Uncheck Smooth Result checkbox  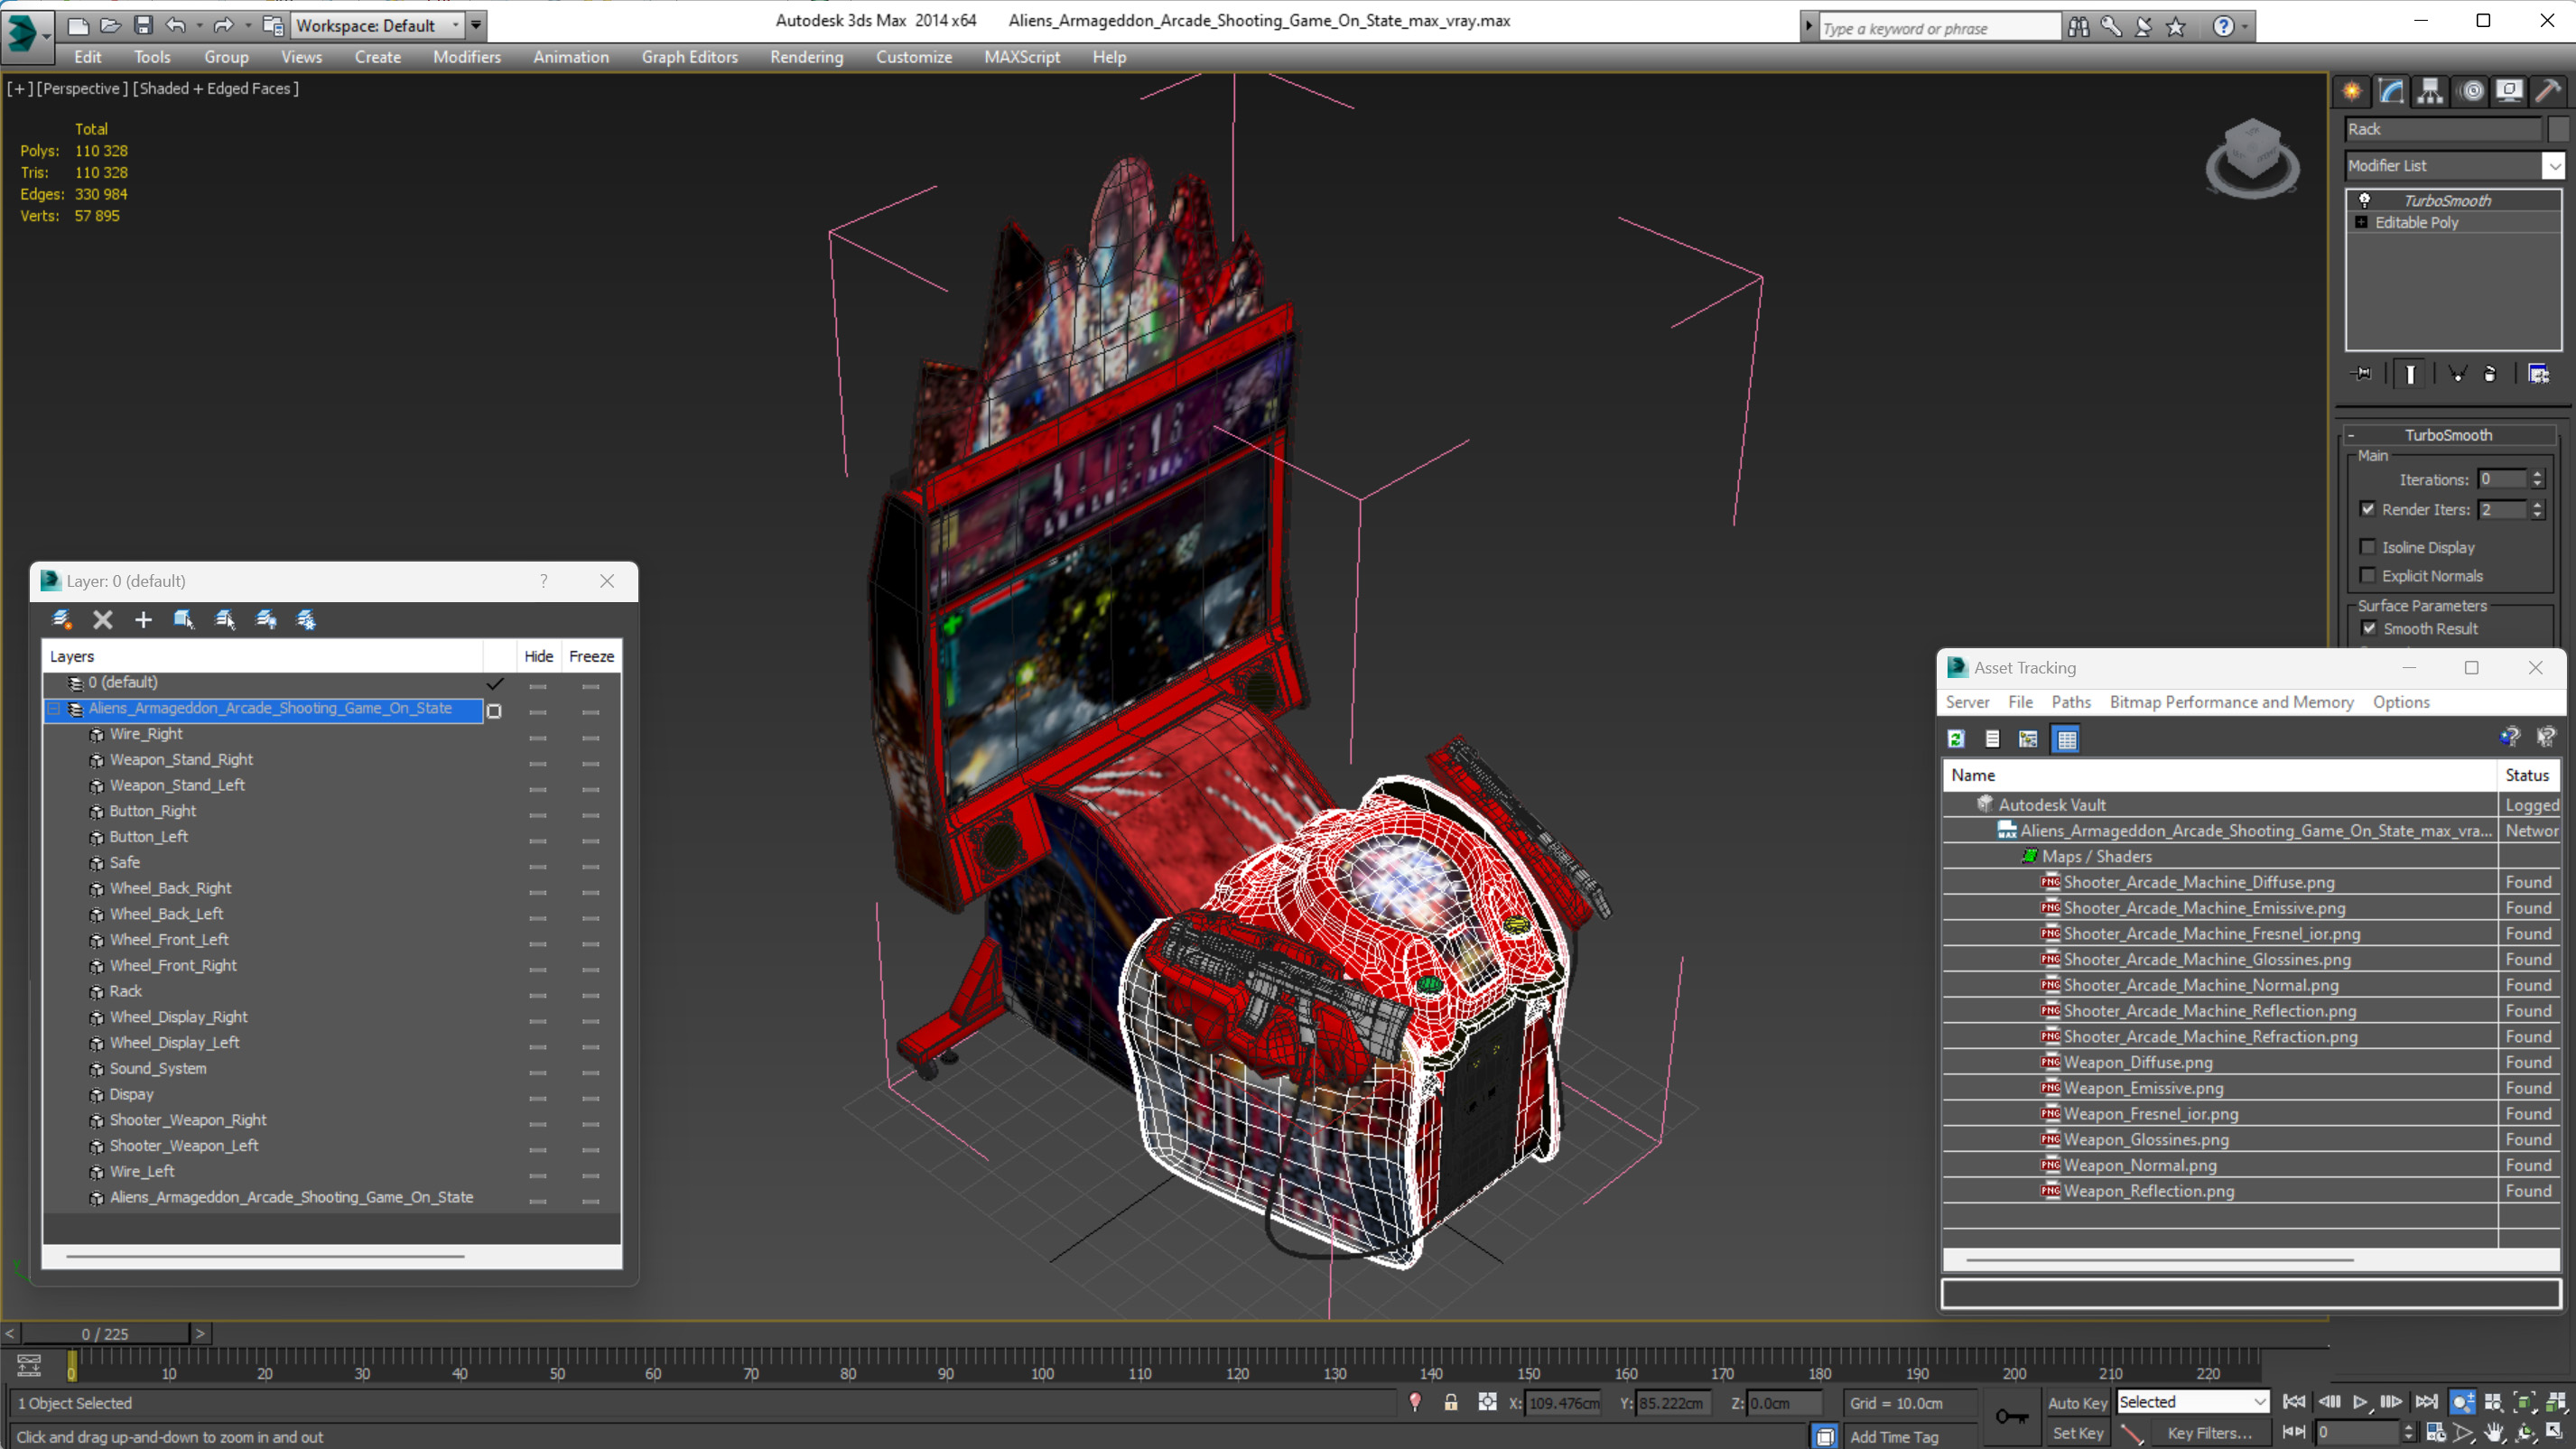[2369, 628]
